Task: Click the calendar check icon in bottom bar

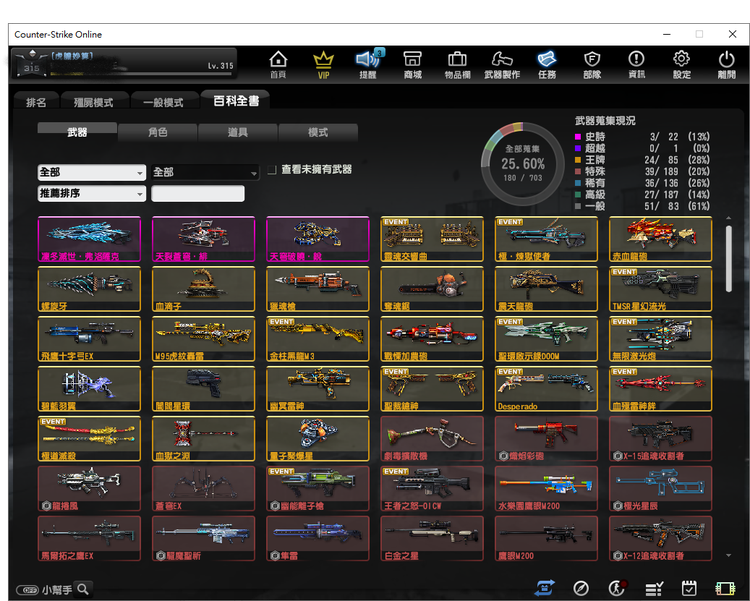Action: (x=689, y=588)
